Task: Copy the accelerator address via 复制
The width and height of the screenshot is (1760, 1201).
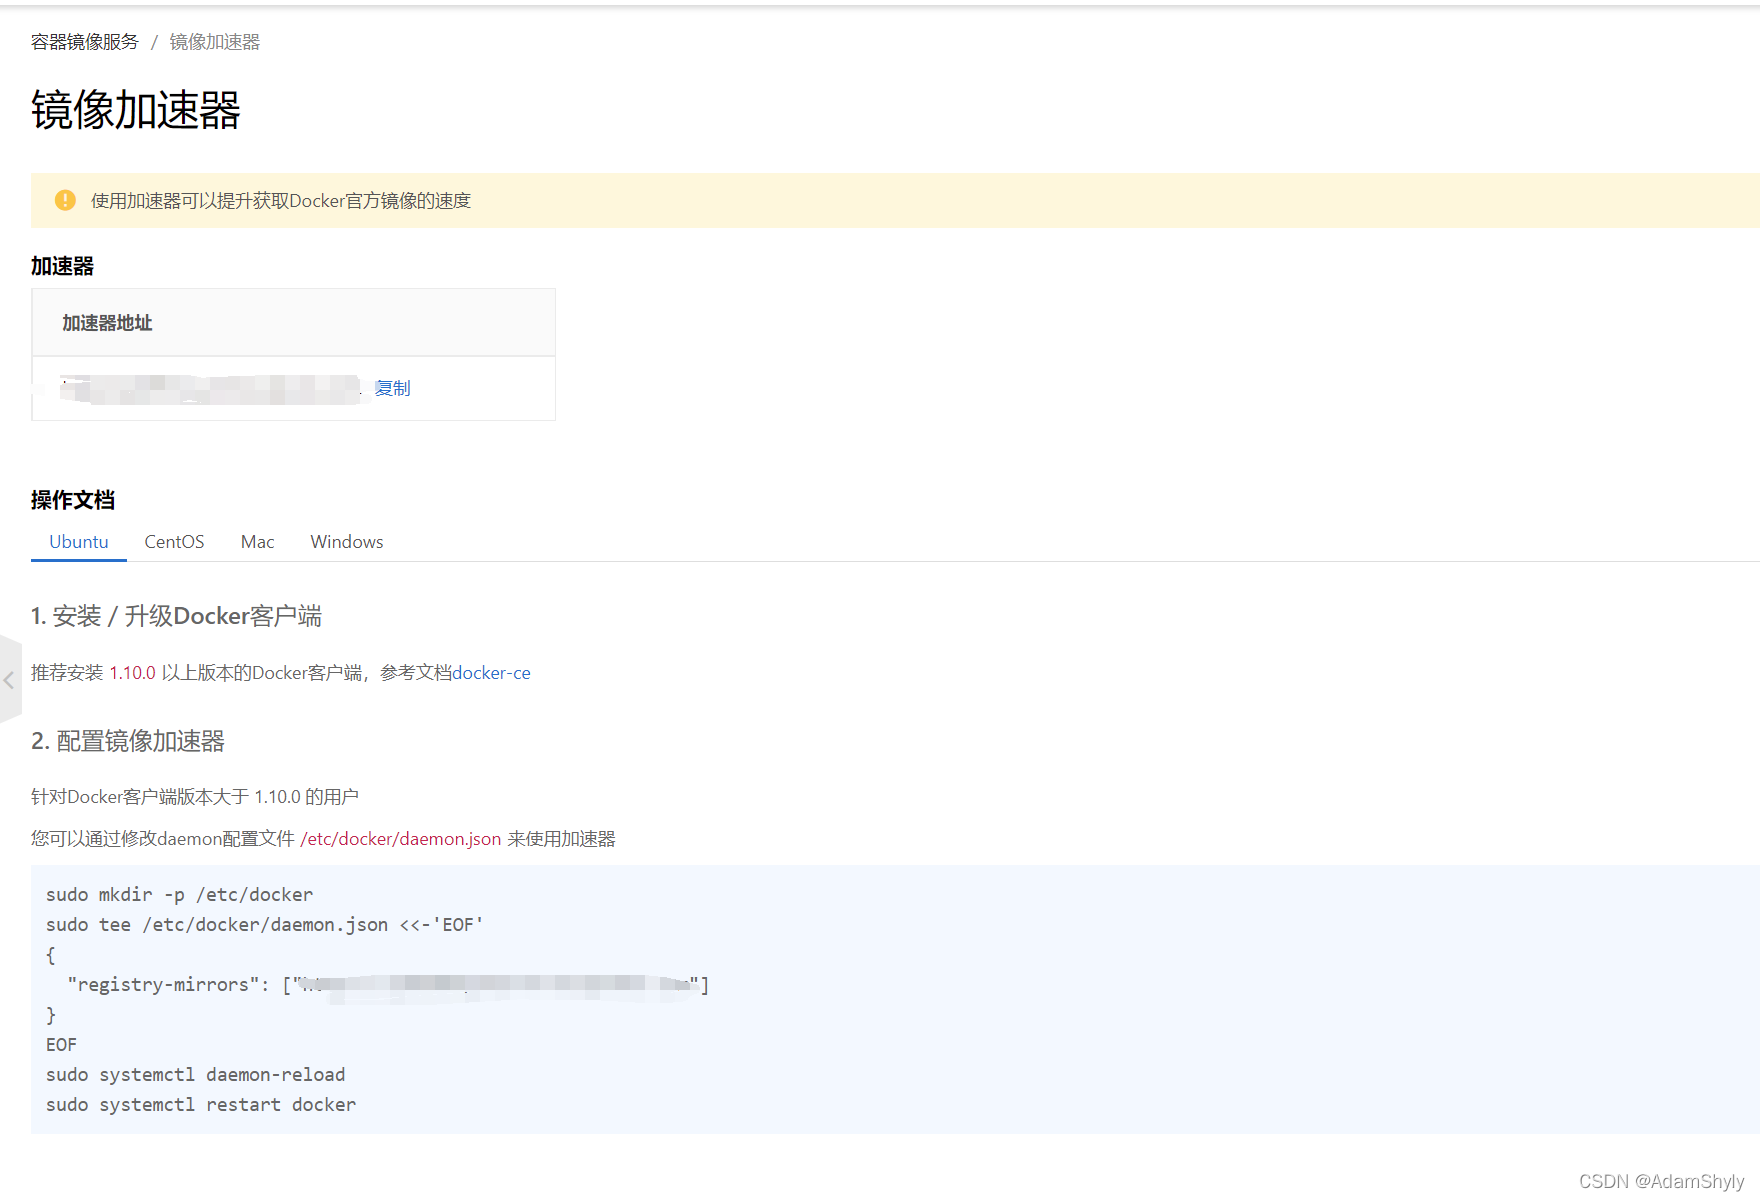Action: pos(392,388)
